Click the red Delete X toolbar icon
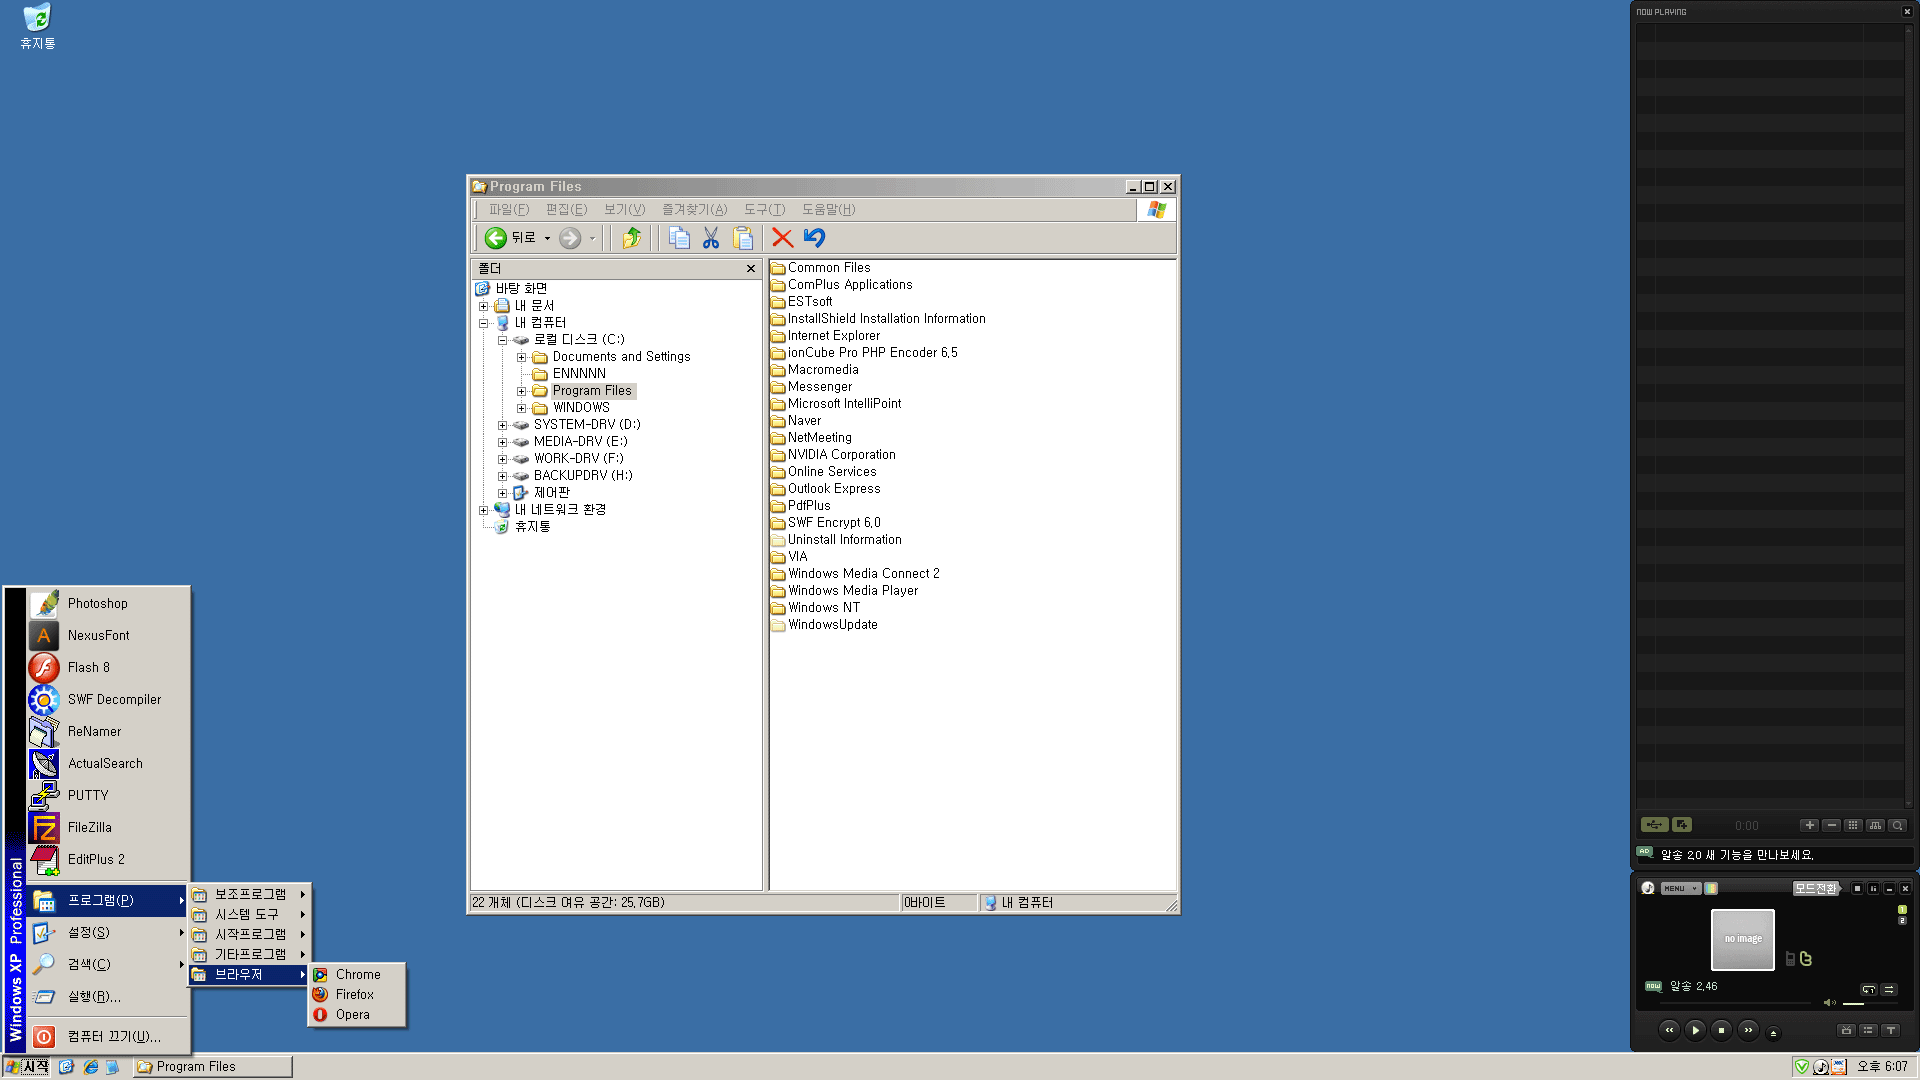The height and width of the screenshot is (1080, 1920). pyautogui.click(x=782, y=238)
